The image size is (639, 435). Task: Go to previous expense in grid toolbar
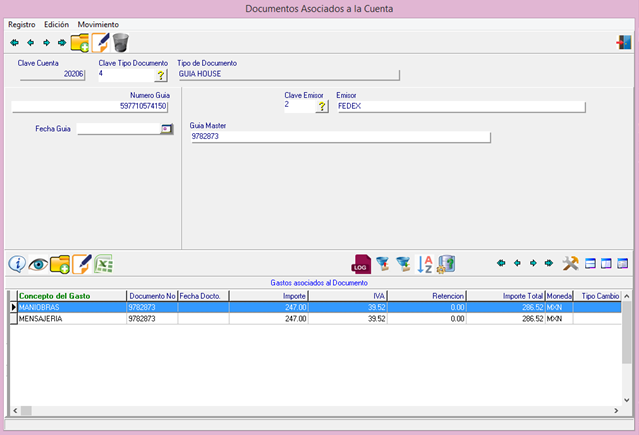coord(517,263)
